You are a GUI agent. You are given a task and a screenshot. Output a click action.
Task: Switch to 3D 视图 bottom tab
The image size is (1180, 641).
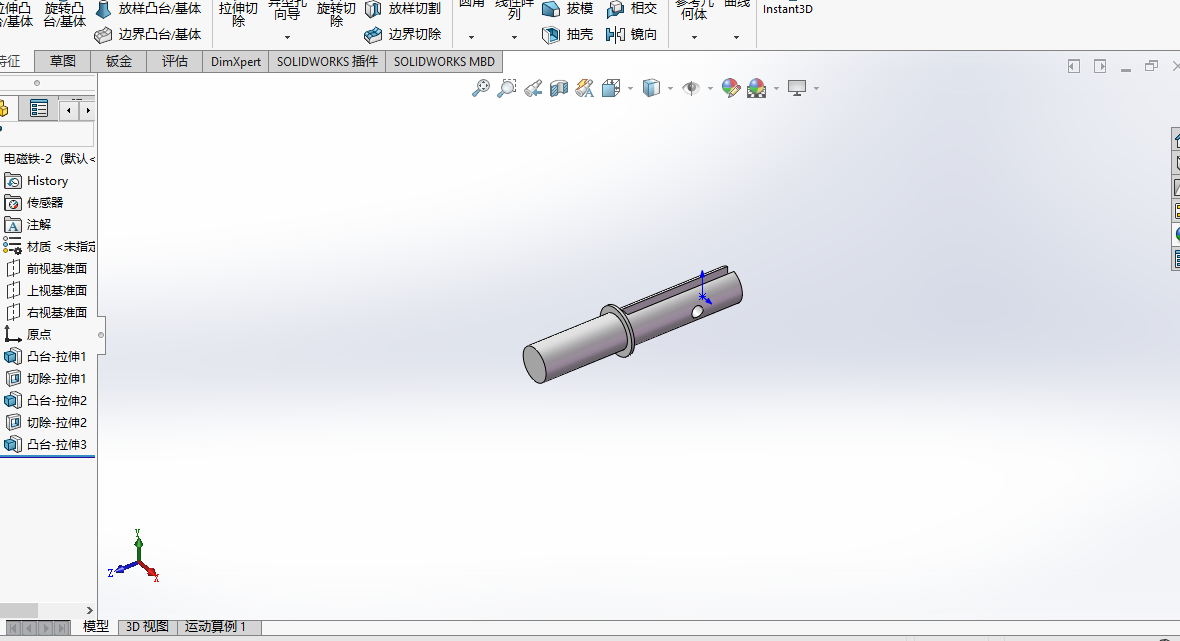147,627
